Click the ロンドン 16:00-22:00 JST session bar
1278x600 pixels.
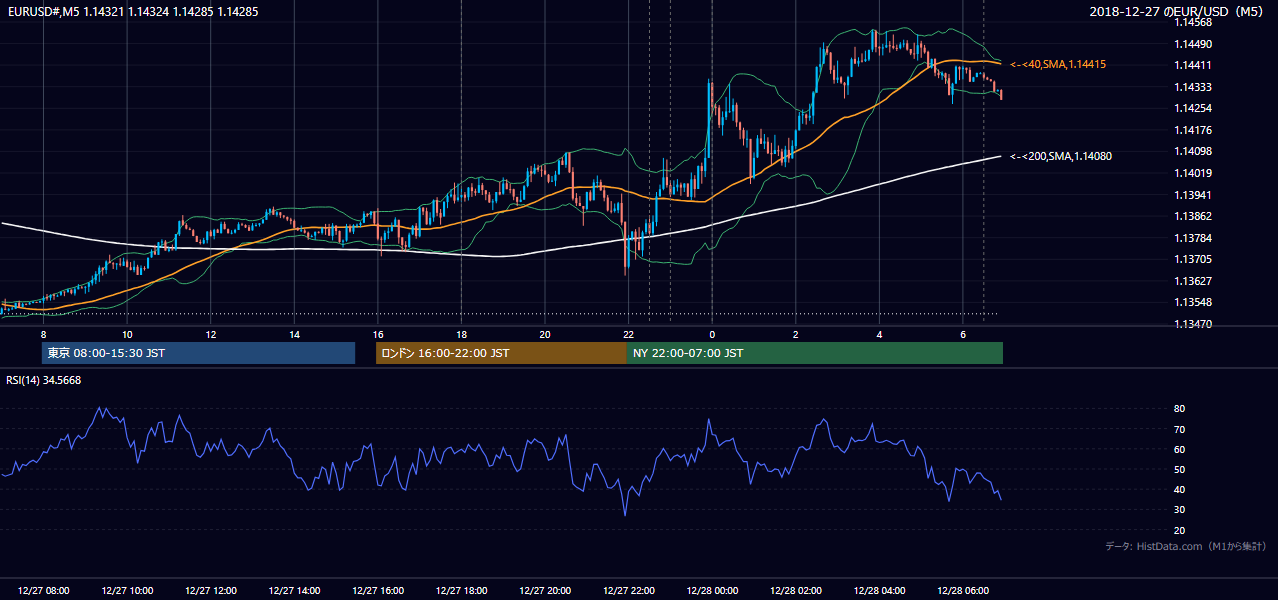pos(501,353)
